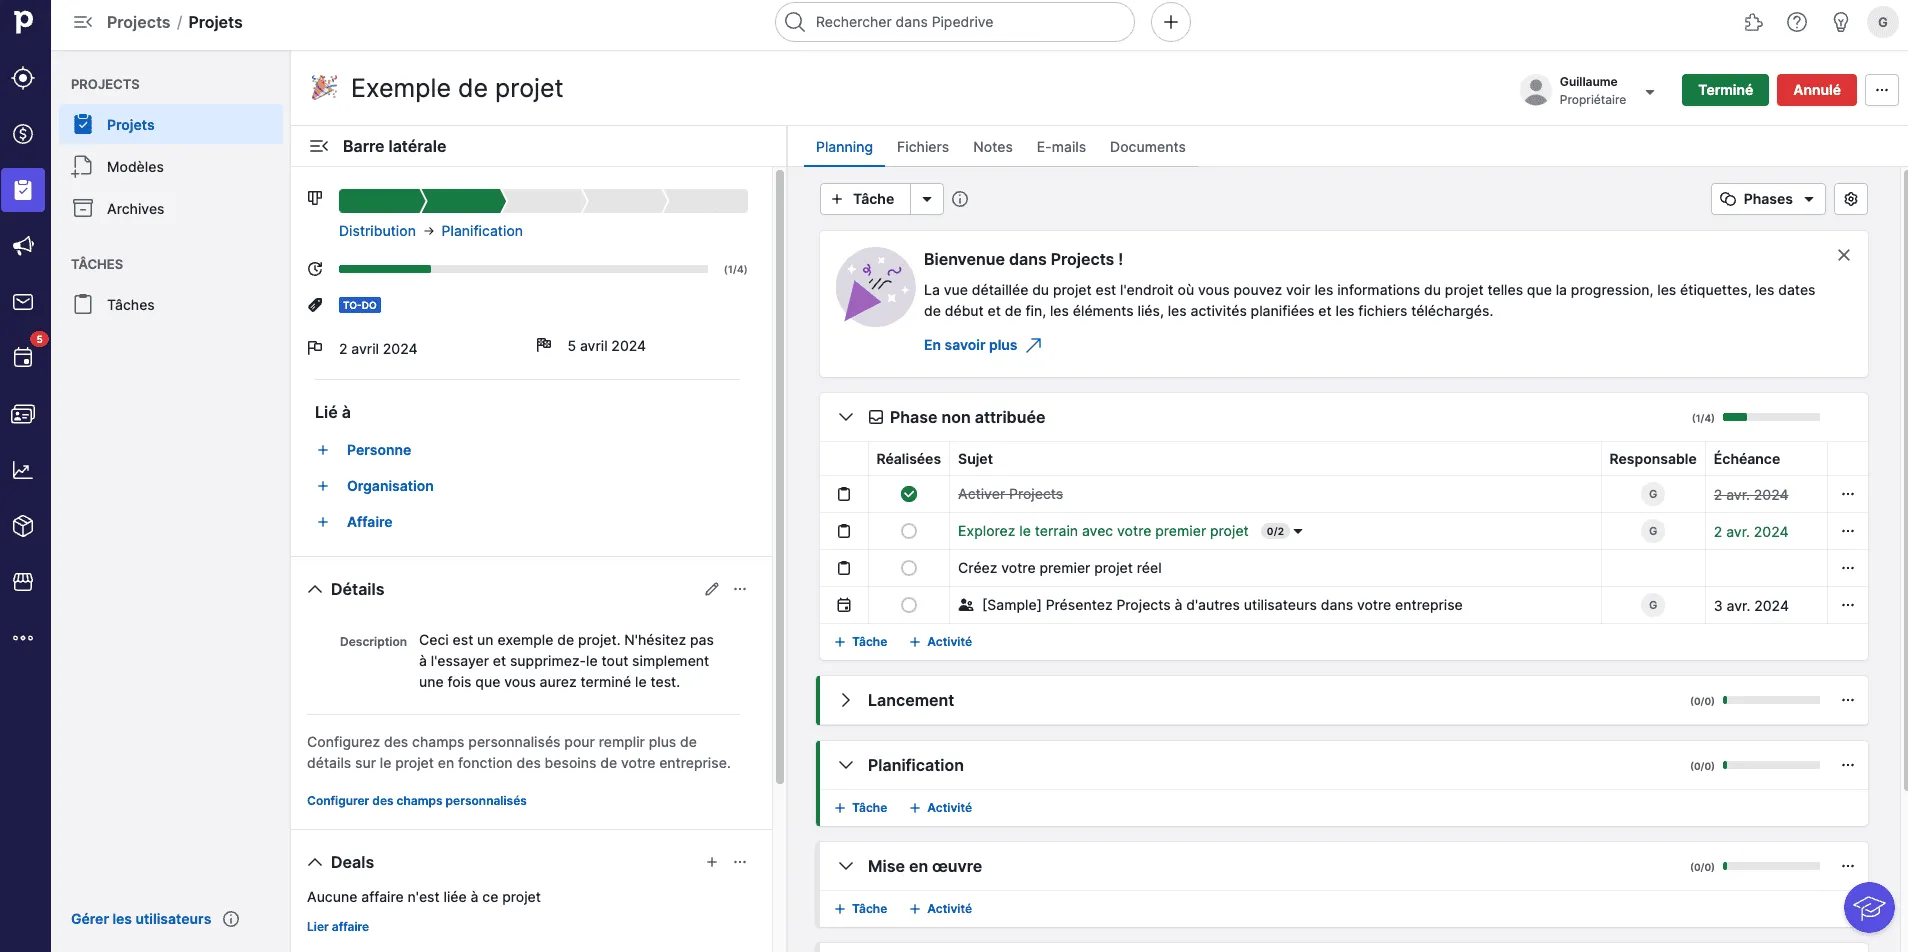Open the dropdown arrow beside Tâche button

[x=927, y=199]
